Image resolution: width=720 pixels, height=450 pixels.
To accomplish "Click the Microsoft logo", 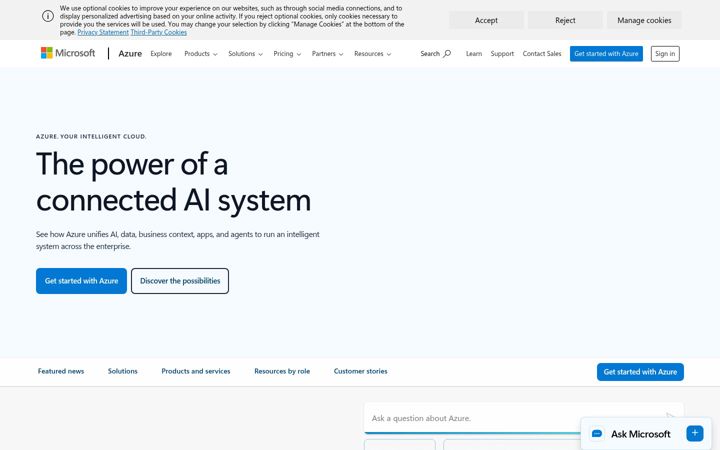I will (x=68, y=53).
